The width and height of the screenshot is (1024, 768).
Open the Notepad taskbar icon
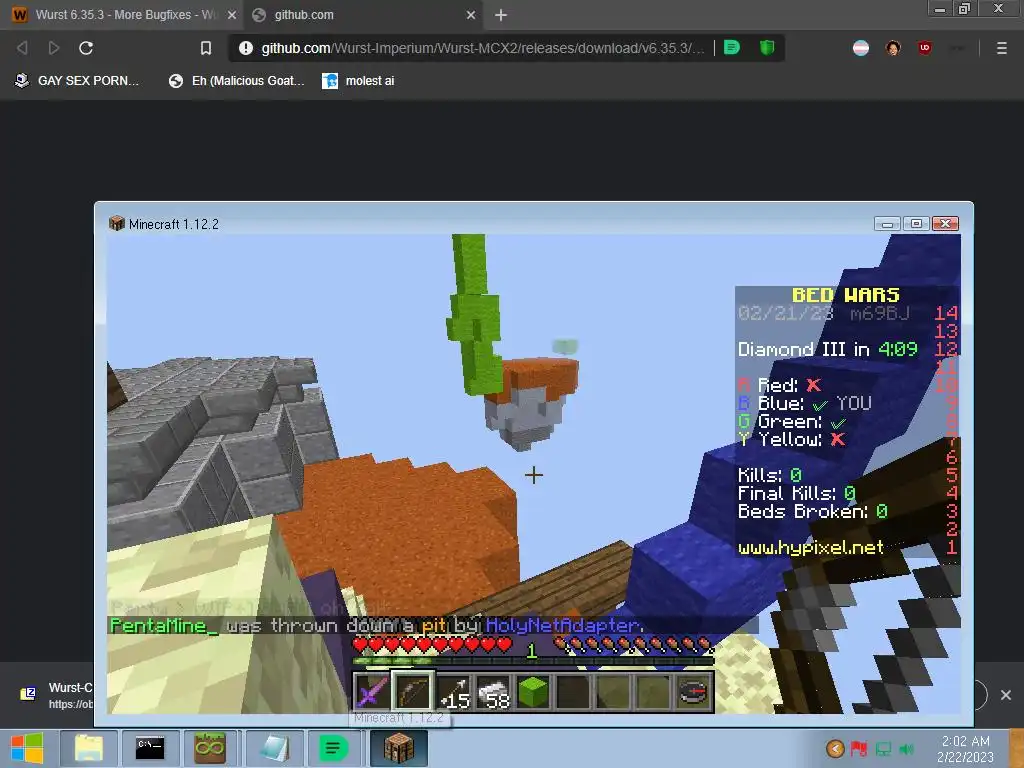273,748
